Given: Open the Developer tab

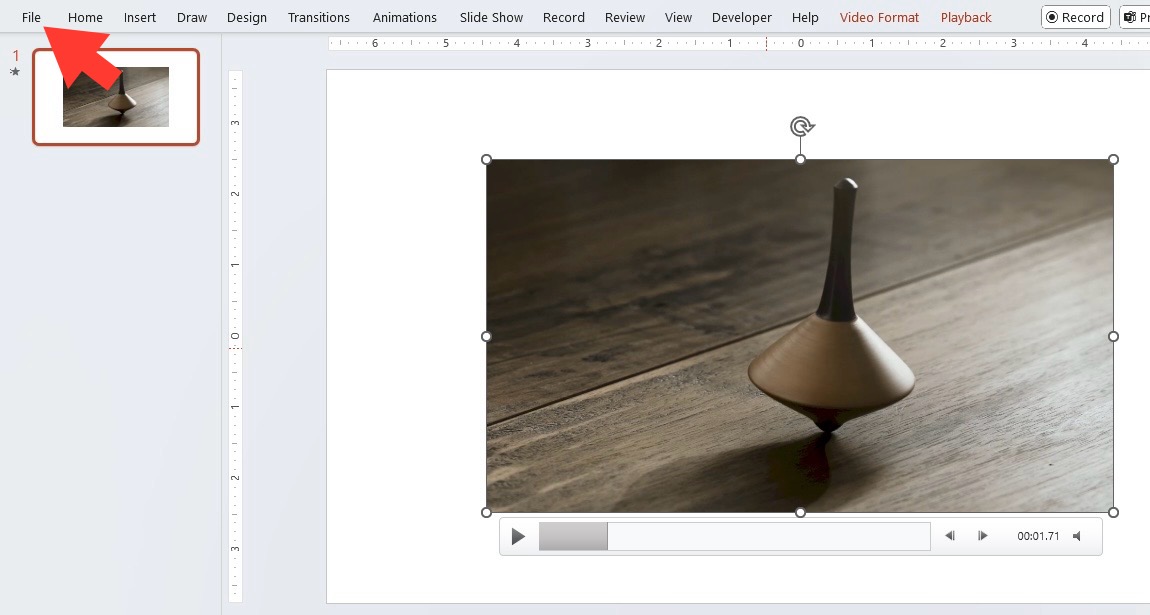Looking at the screenshot, I should click(741, 17).
